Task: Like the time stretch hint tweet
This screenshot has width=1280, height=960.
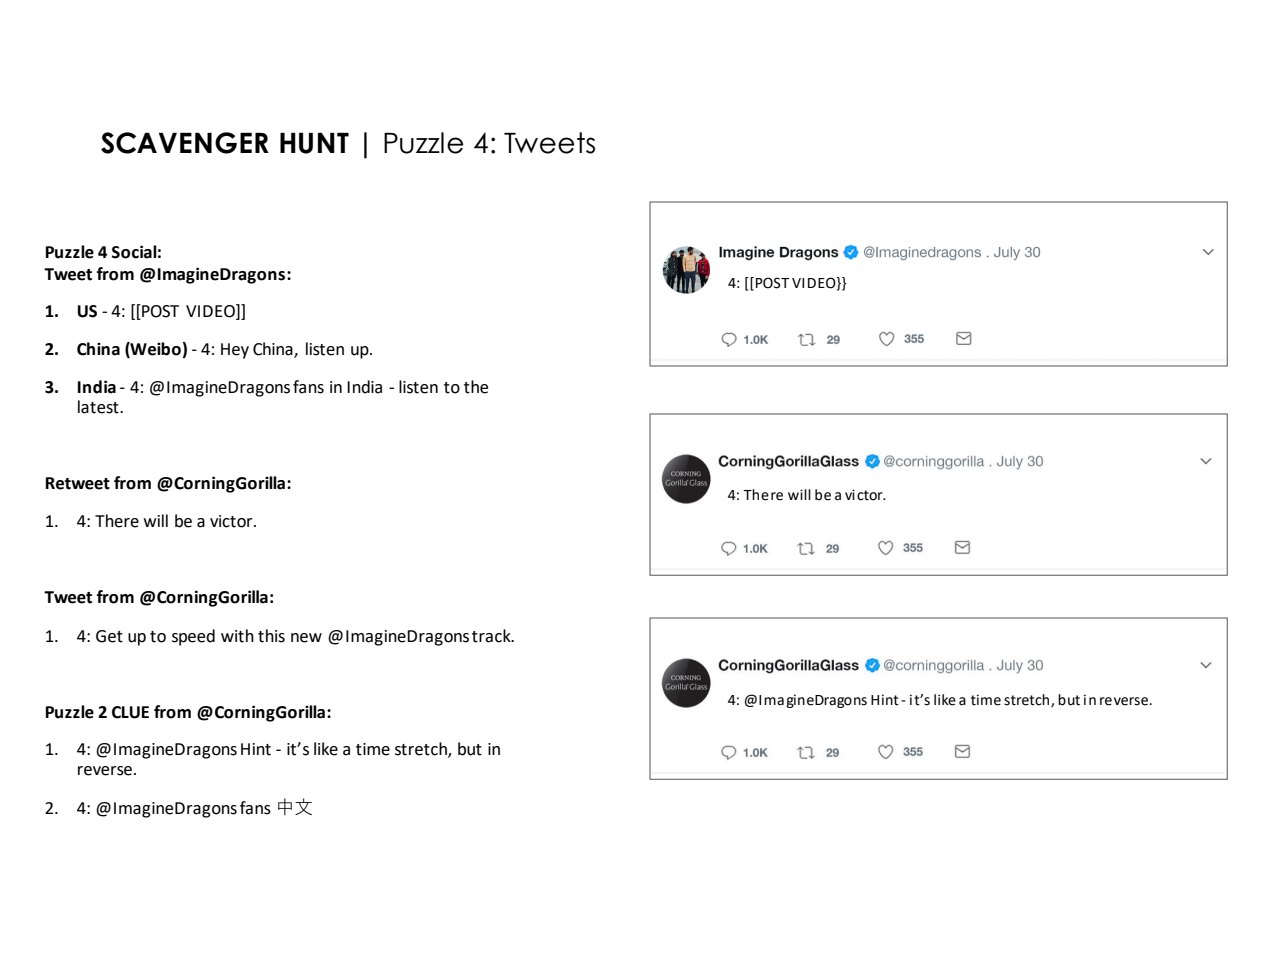Action: coord(885,752)
